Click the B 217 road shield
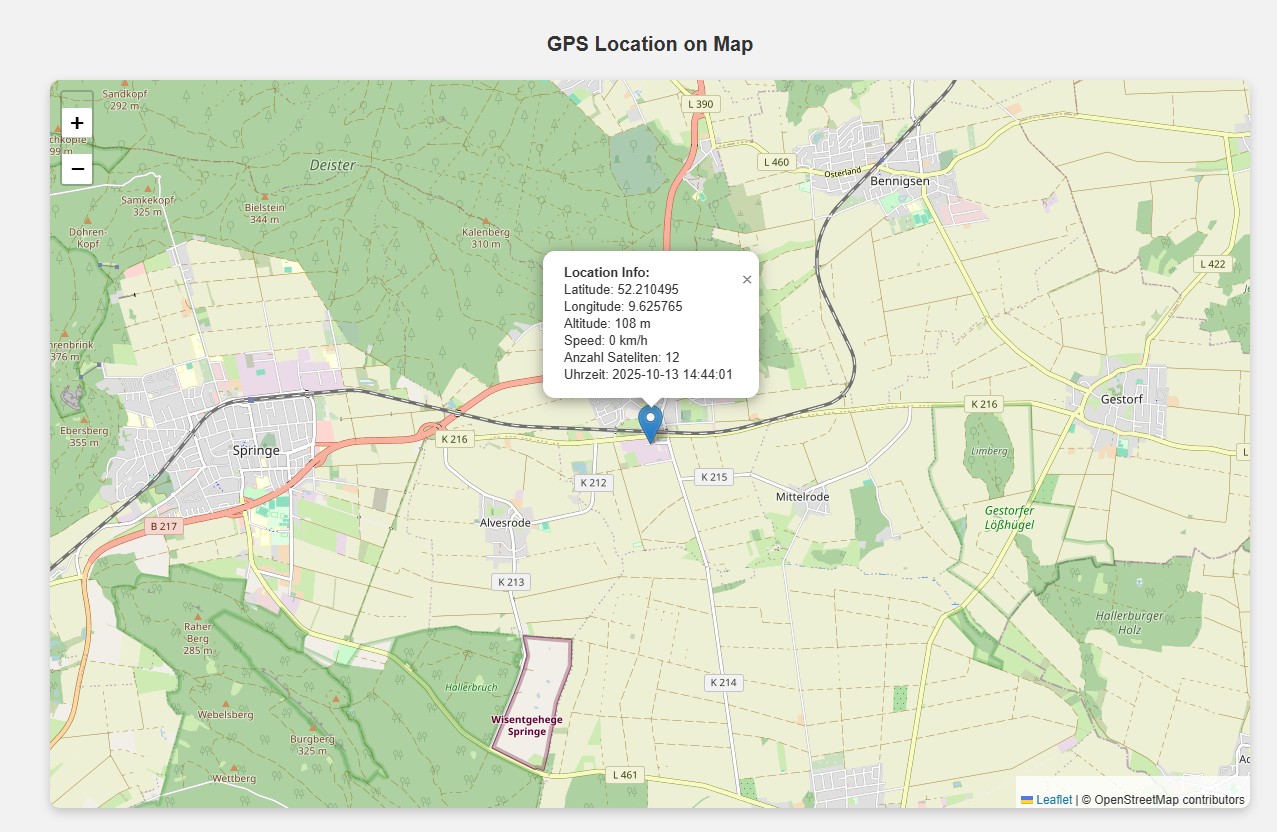The width and height of the screenshot is (1277, 832). pos(161,526)
